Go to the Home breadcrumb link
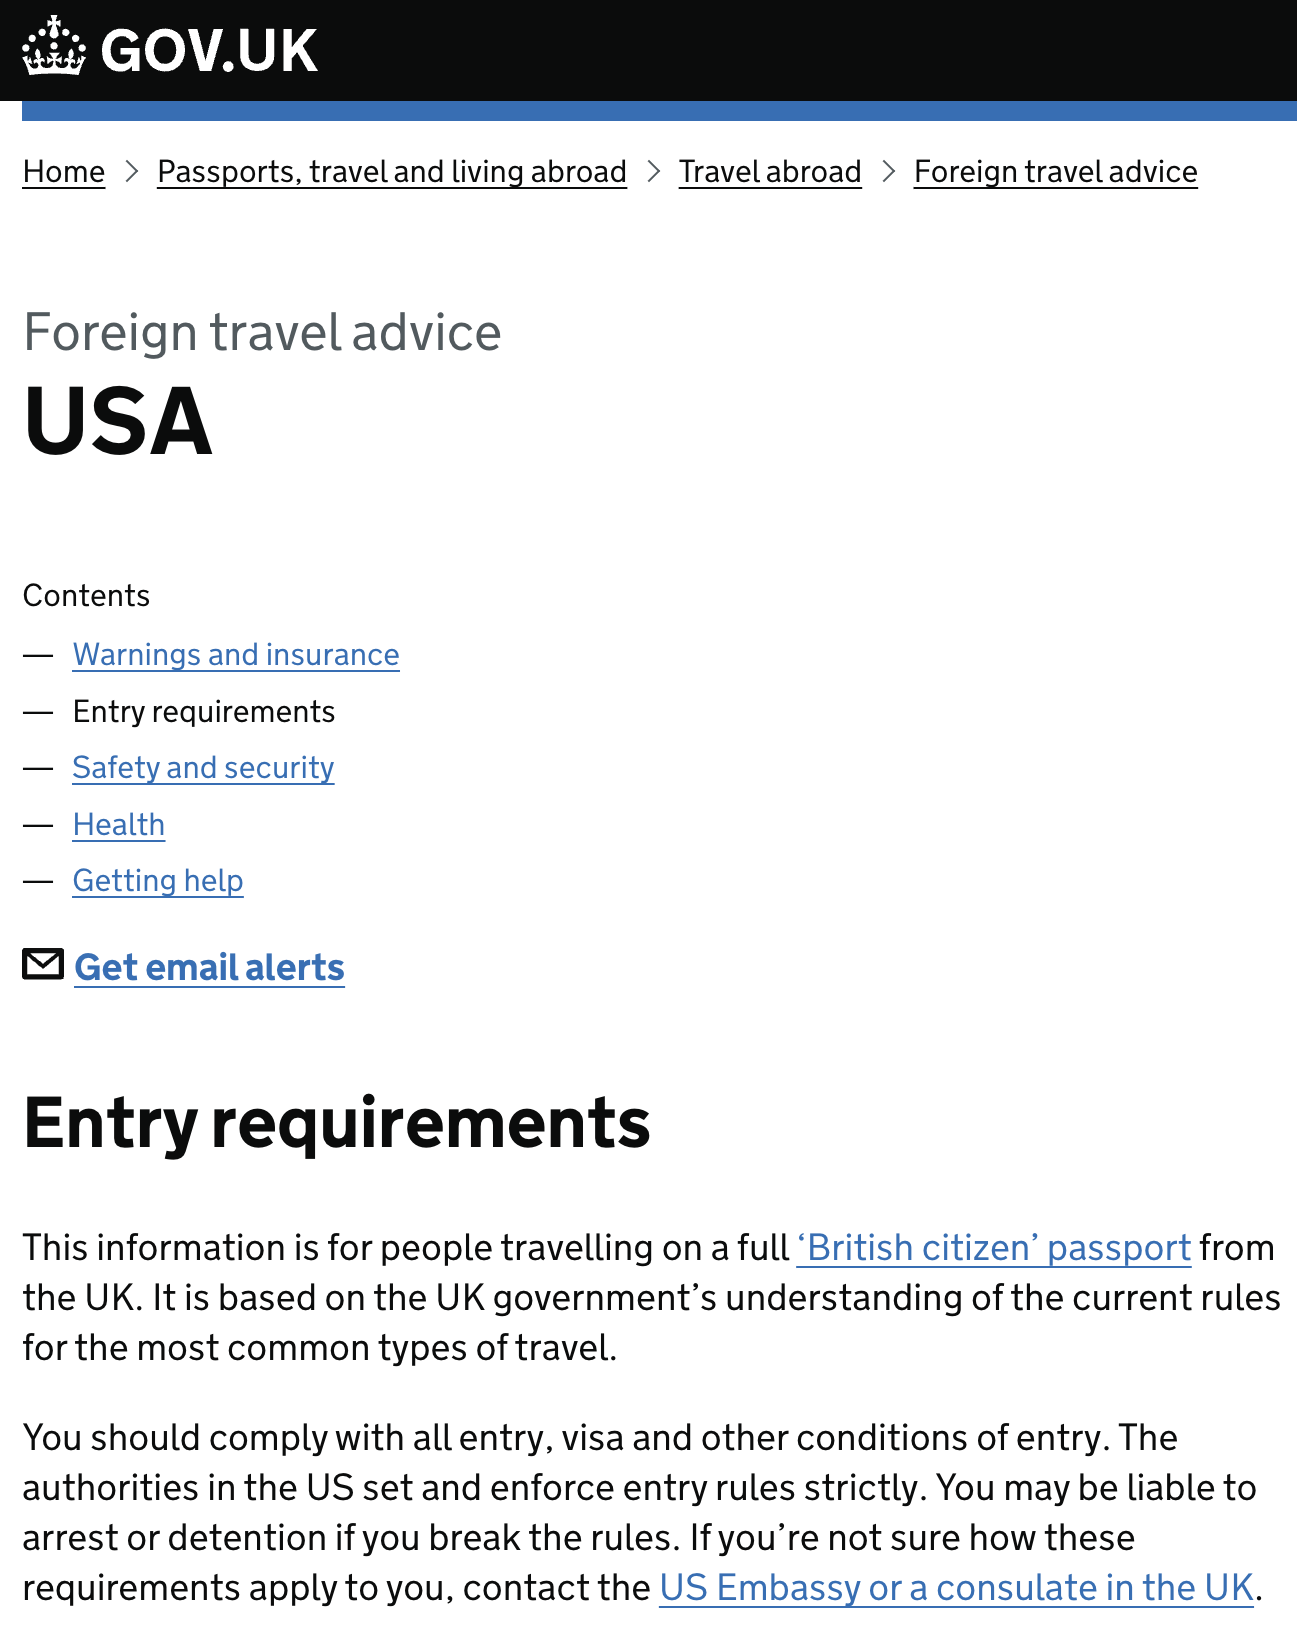The image size is (1297, 1630). click(x=64, y=172)
